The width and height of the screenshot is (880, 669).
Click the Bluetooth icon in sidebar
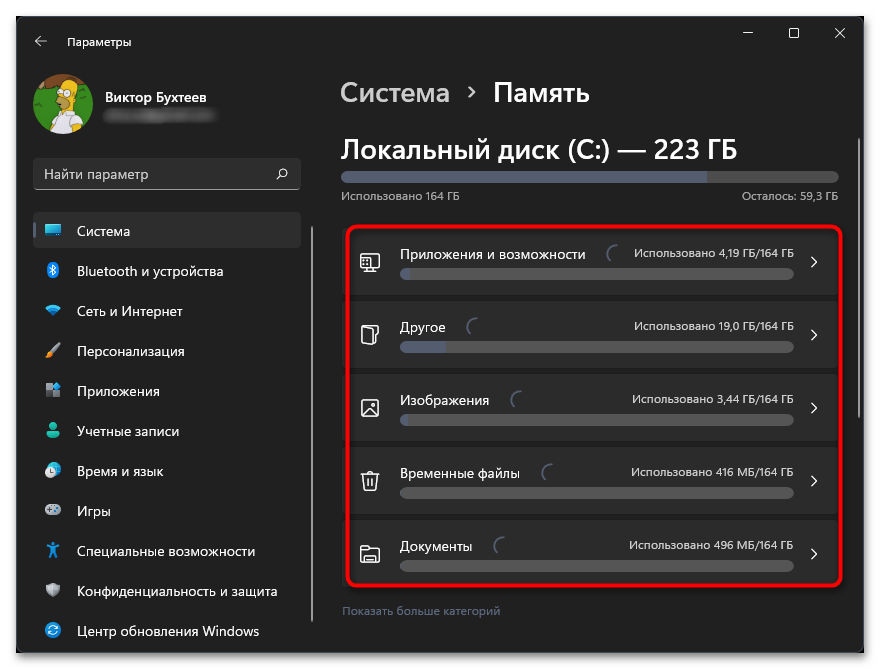(53, 271)
